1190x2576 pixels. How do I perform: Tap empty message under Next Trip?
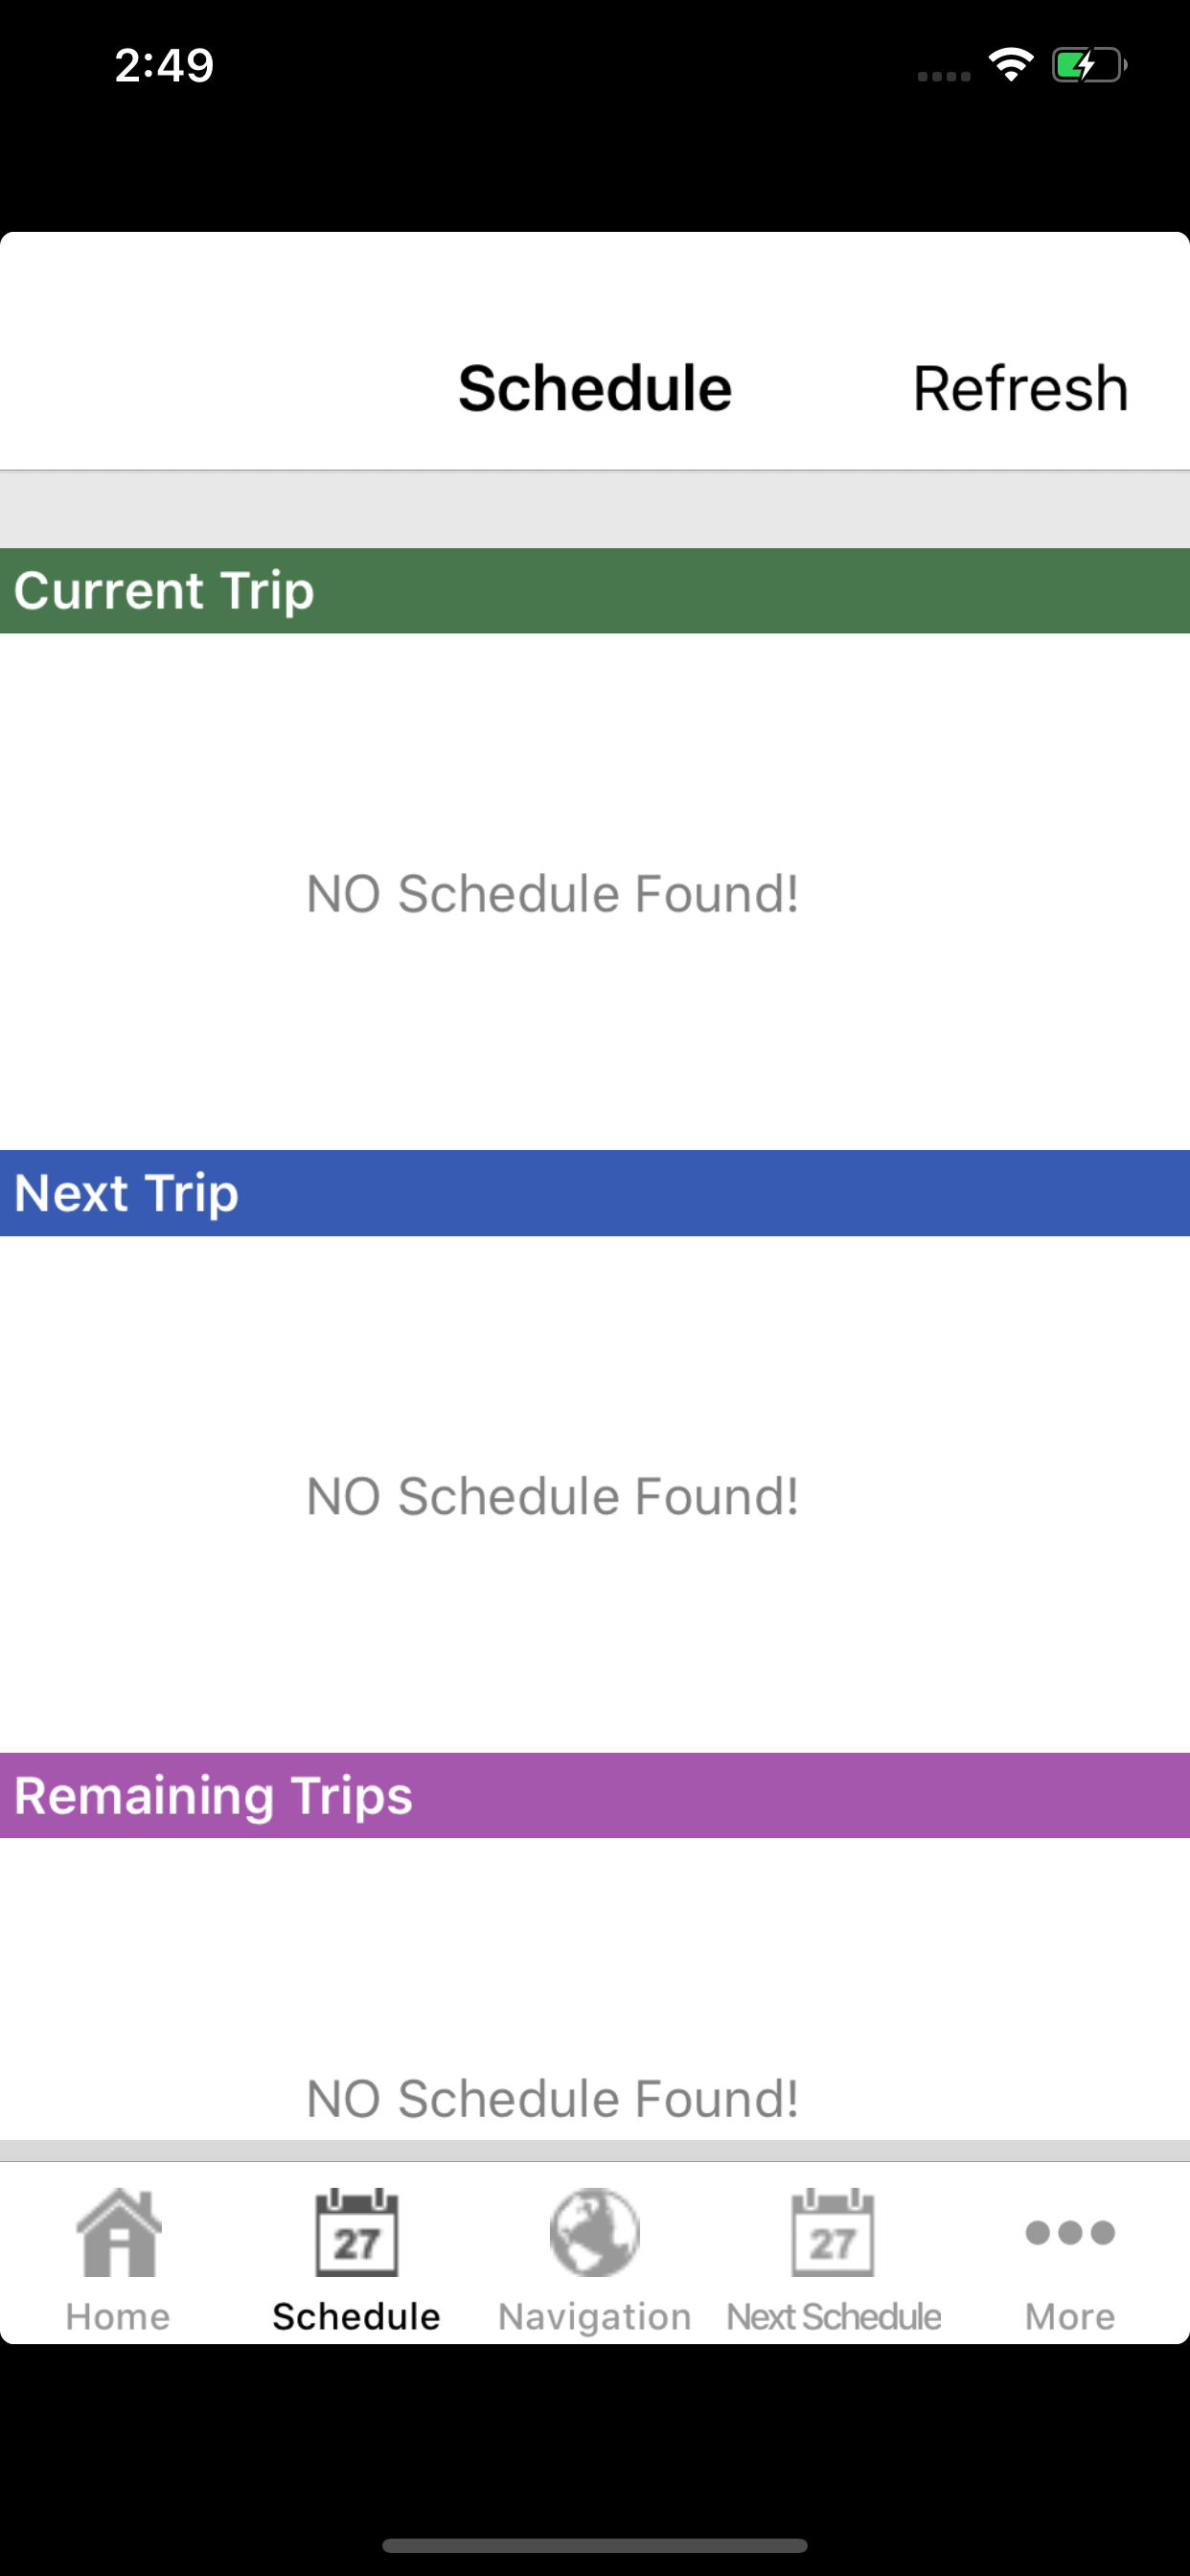pos(552,1496)
